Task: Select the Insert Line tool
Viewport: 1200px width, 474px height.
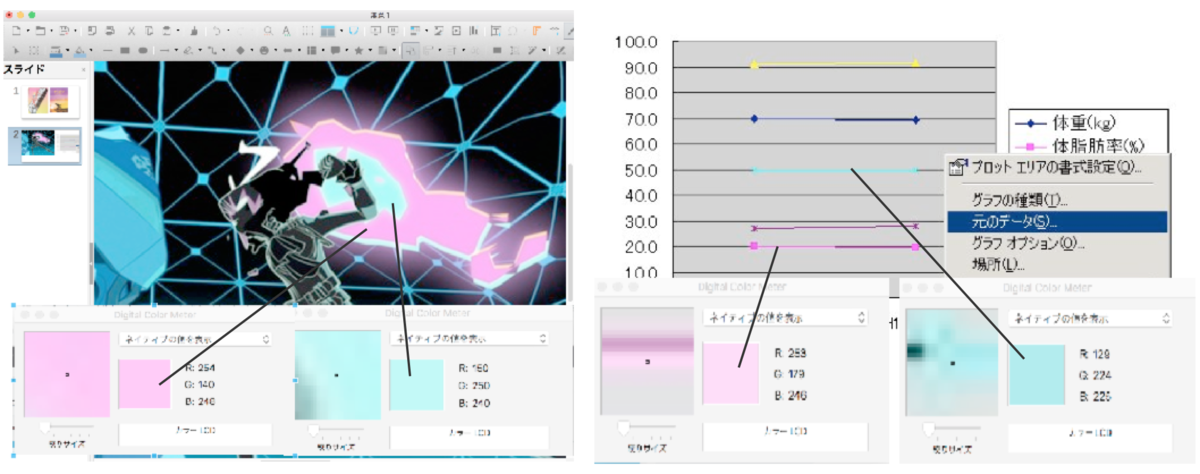Action: click(108, 50)
